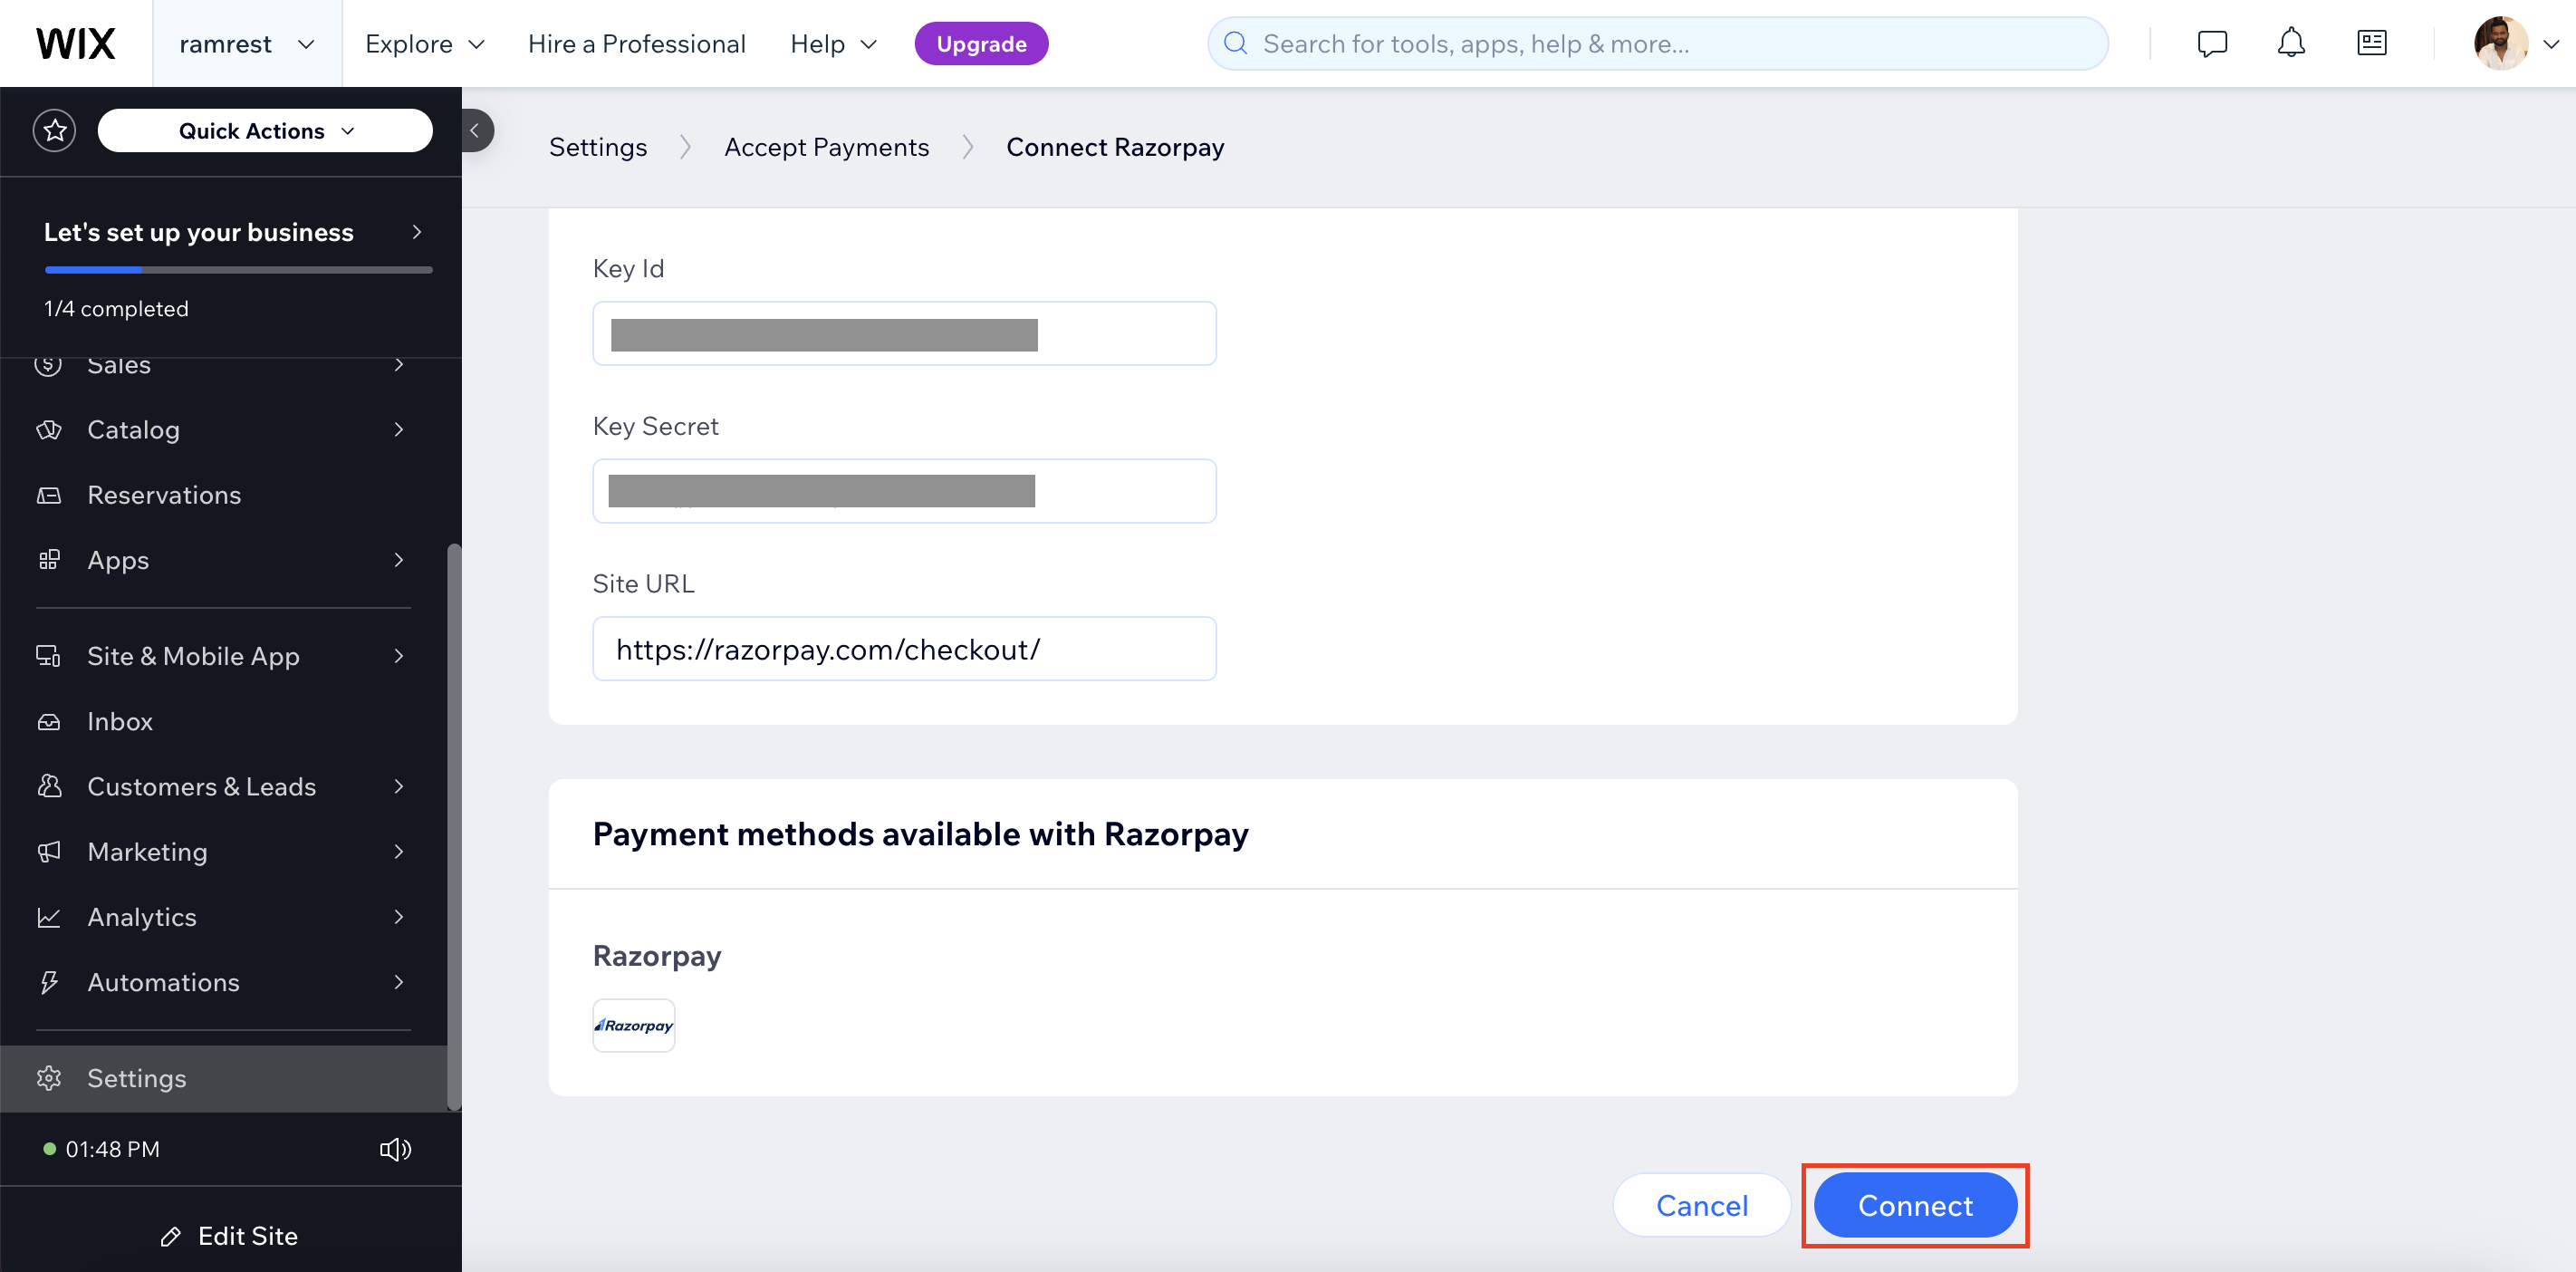Click the star favorites icon in sidebar

click(54, 131)
